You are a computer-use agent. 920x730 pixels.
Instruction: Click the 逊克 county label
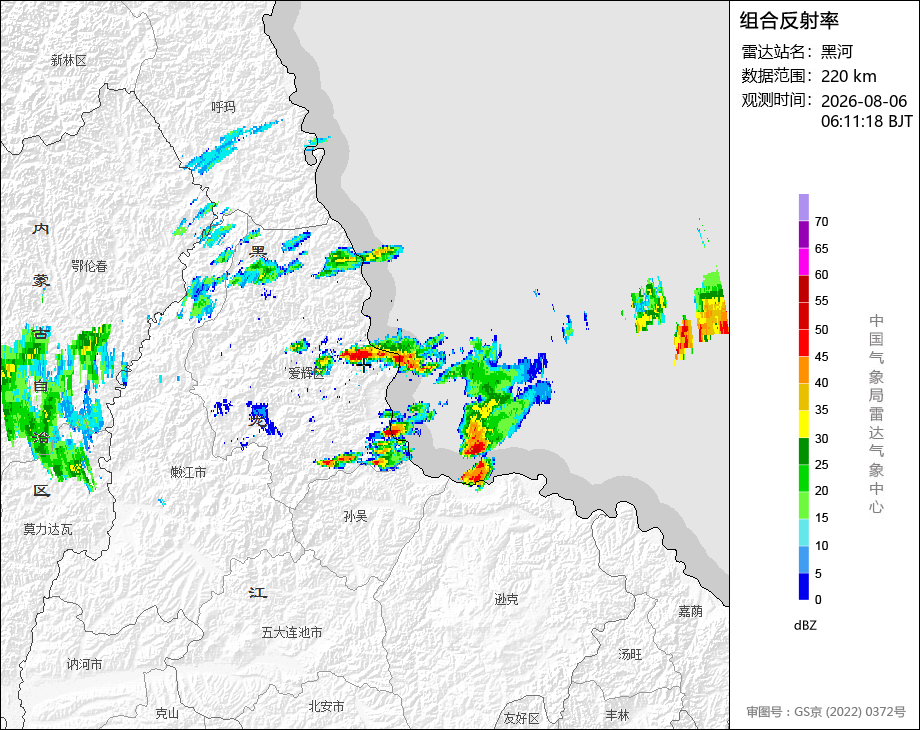(506, 599)
